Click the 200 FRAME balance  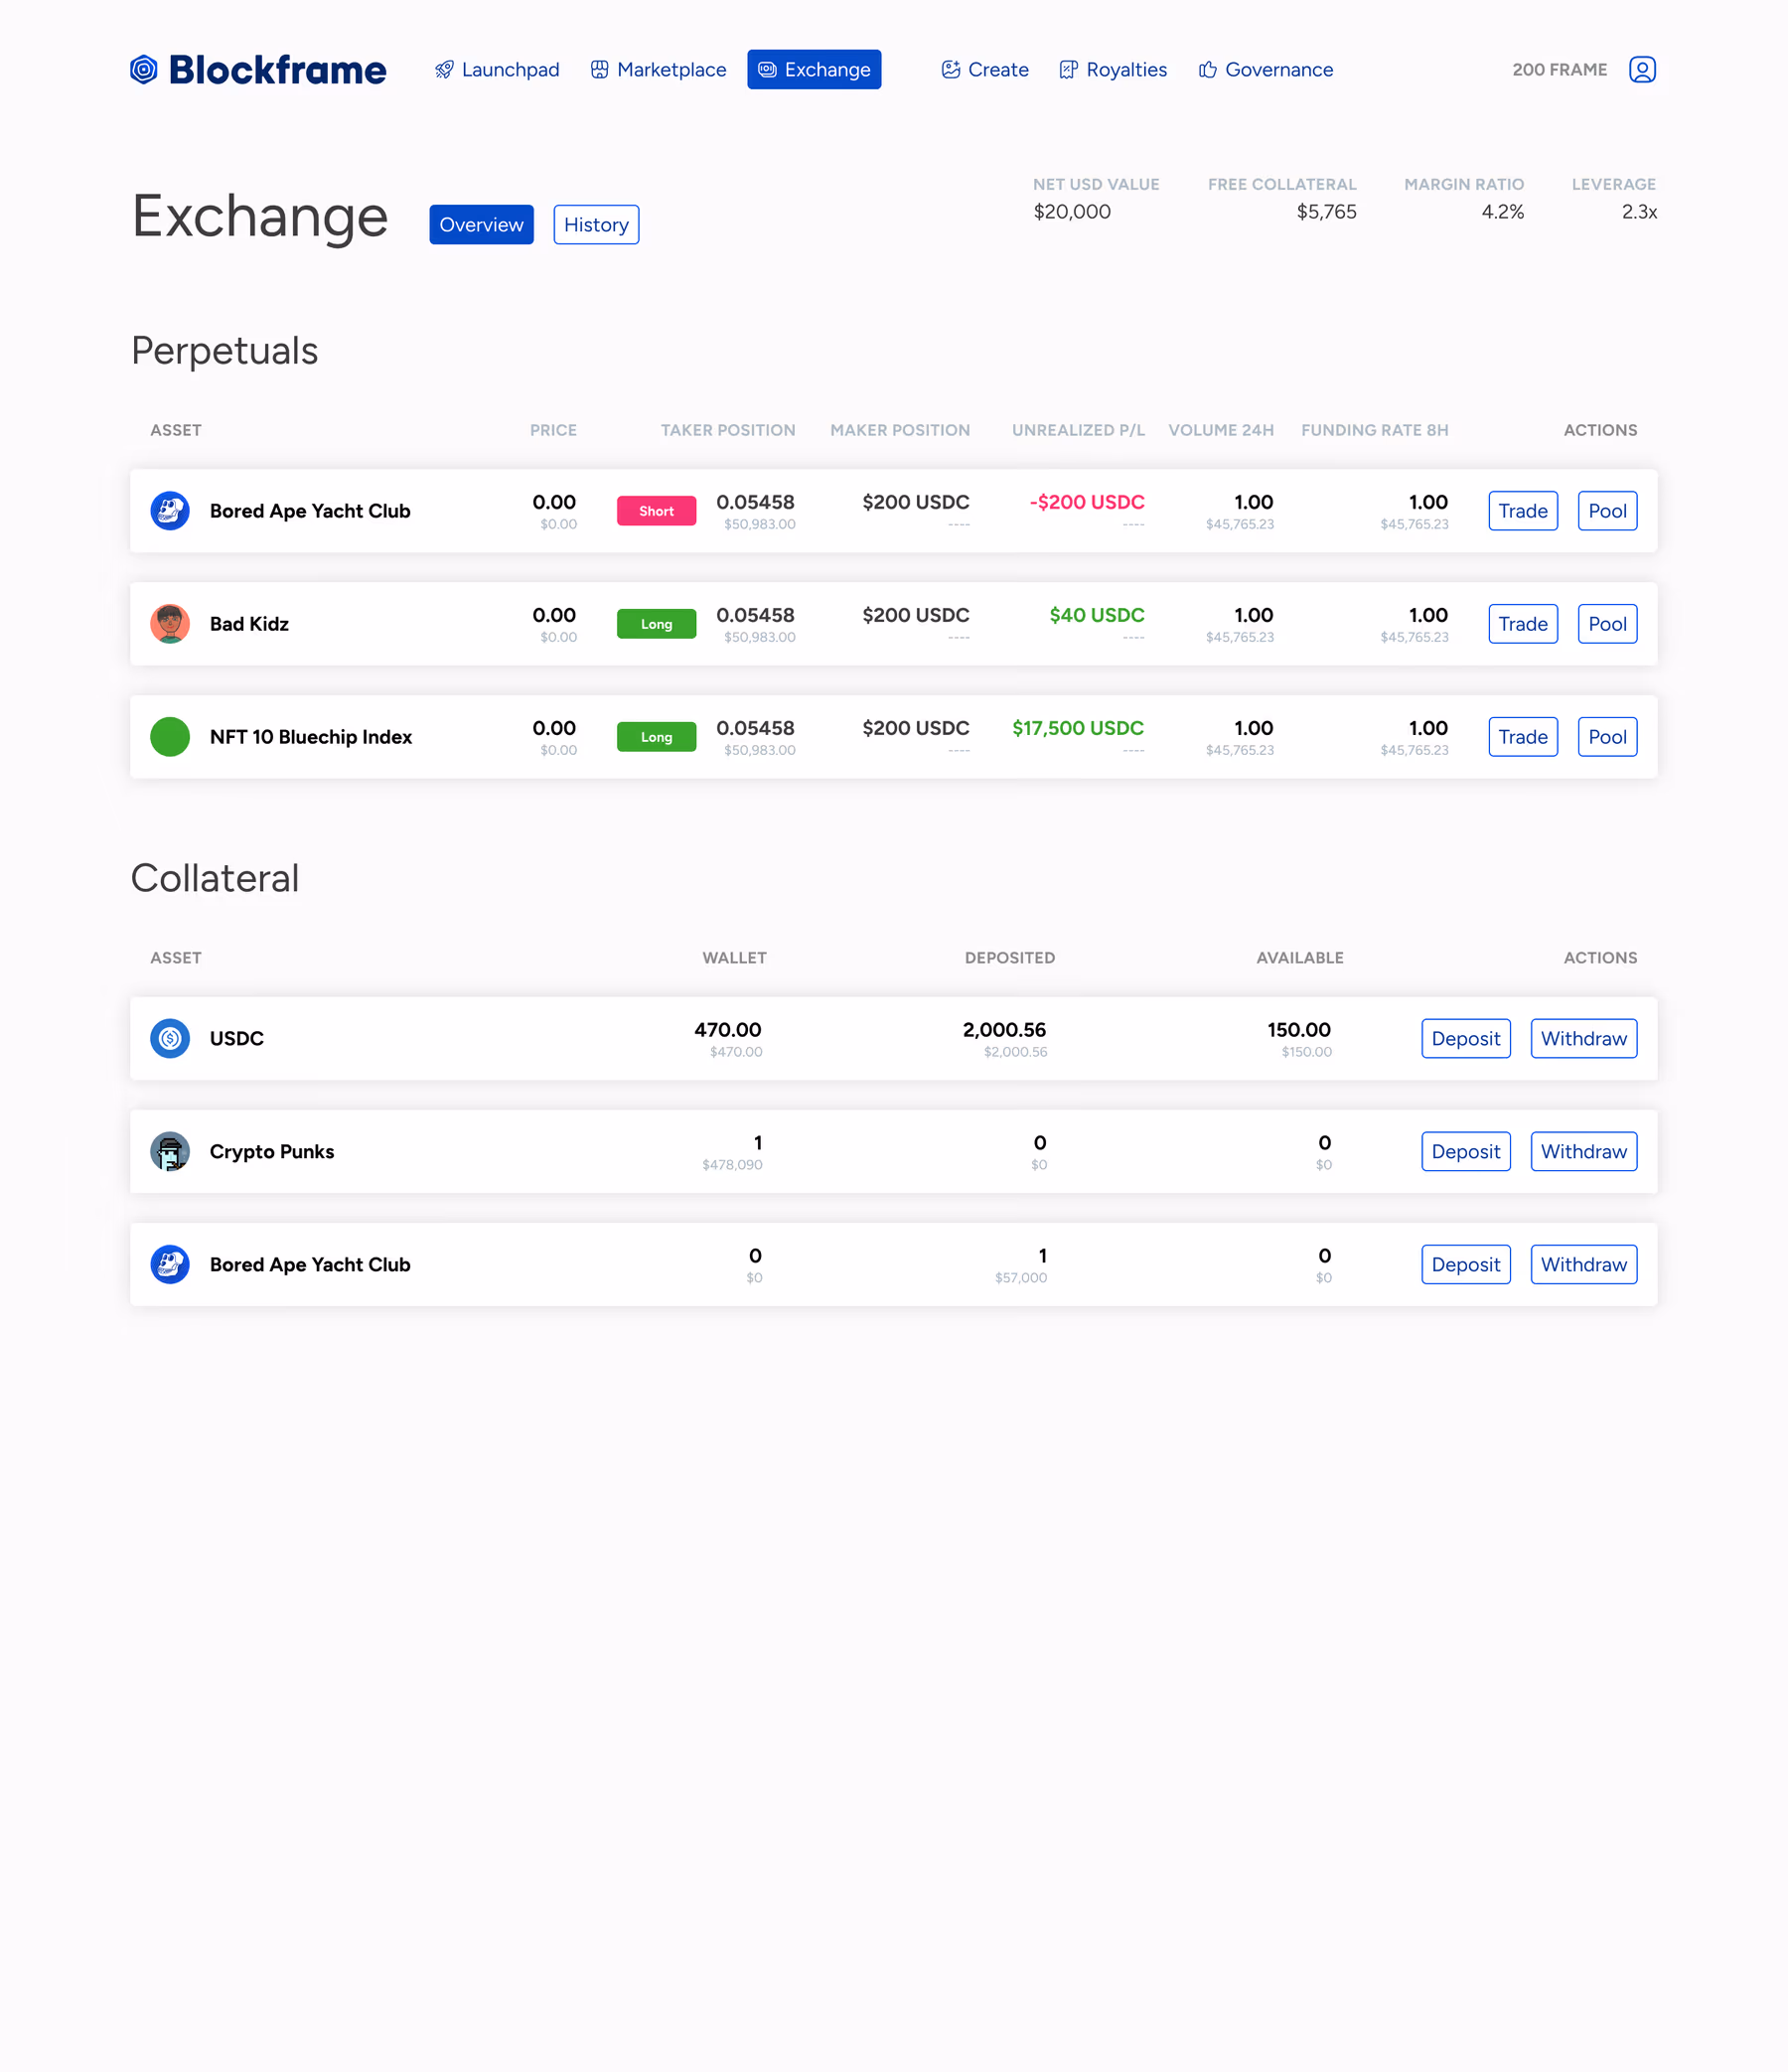1559,69
